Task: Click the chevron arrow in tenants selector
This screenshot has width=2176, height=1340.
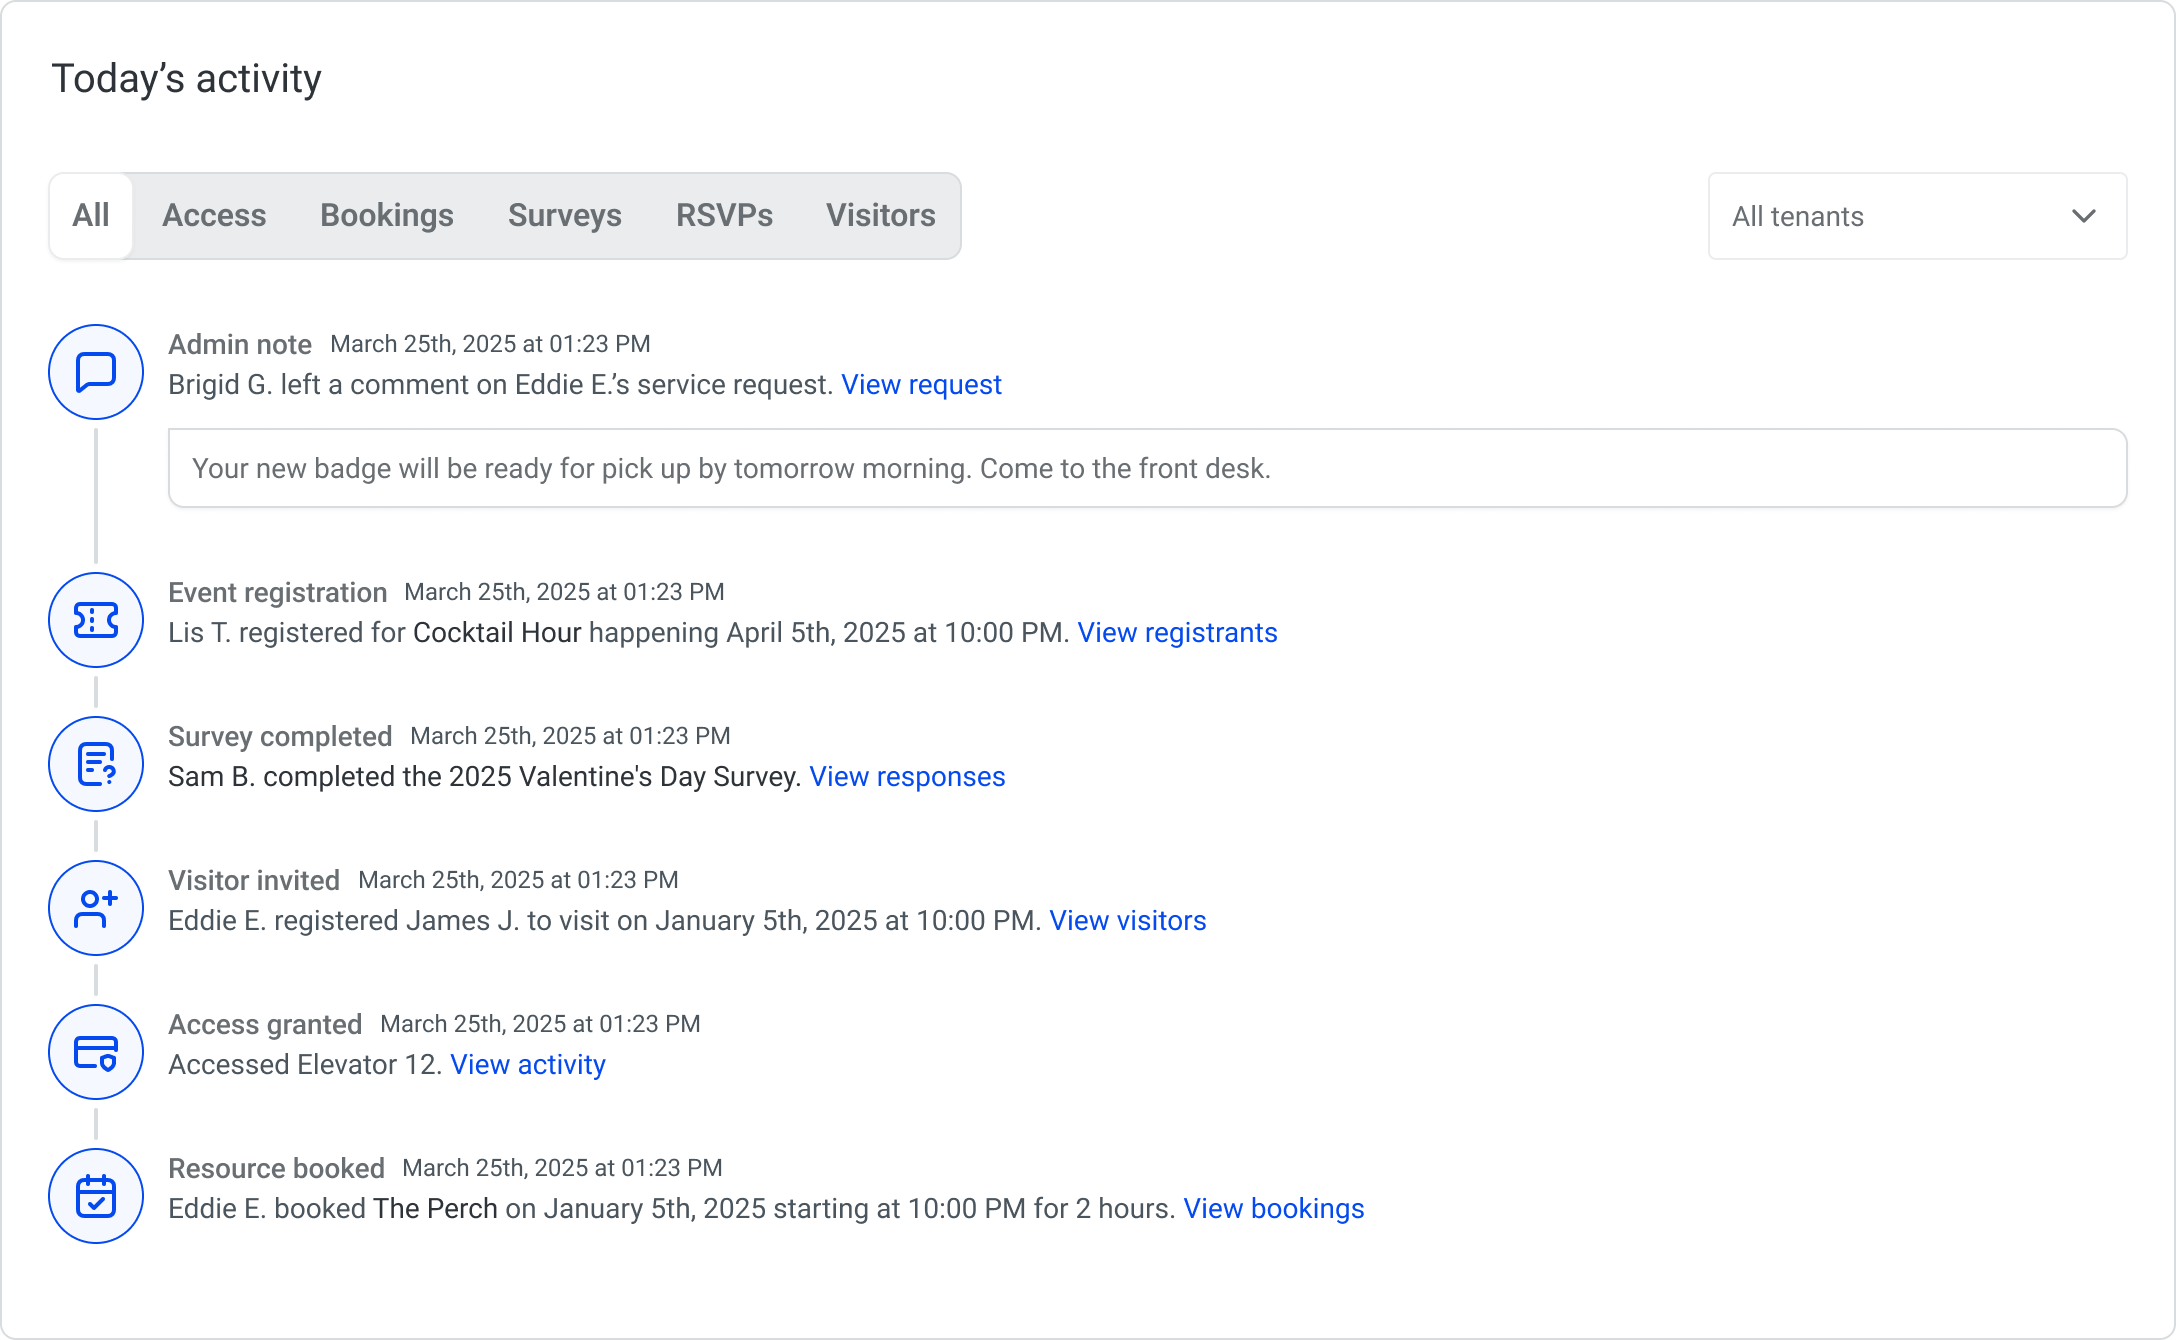Action: 2083,216
